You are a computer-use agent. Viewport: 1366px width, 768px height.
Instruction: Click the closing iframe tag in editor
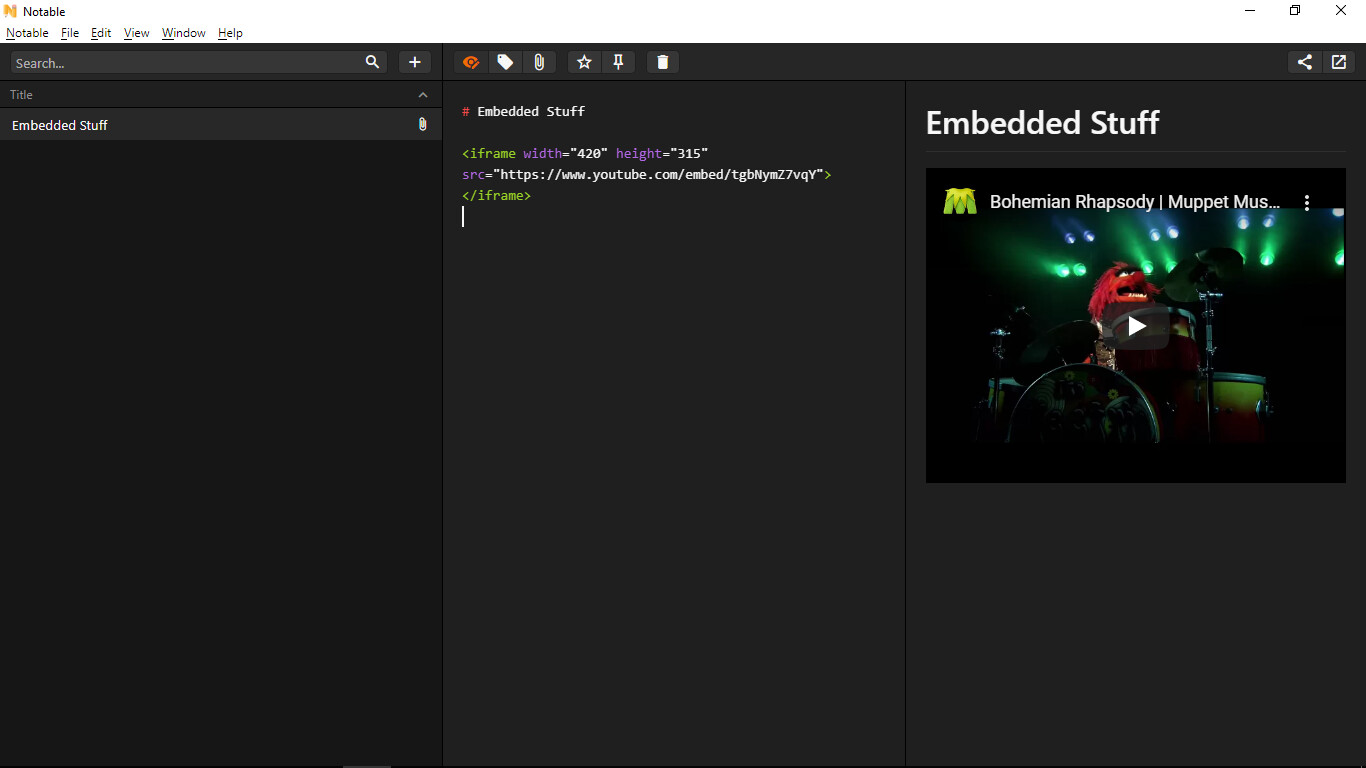tap(496, 195)
